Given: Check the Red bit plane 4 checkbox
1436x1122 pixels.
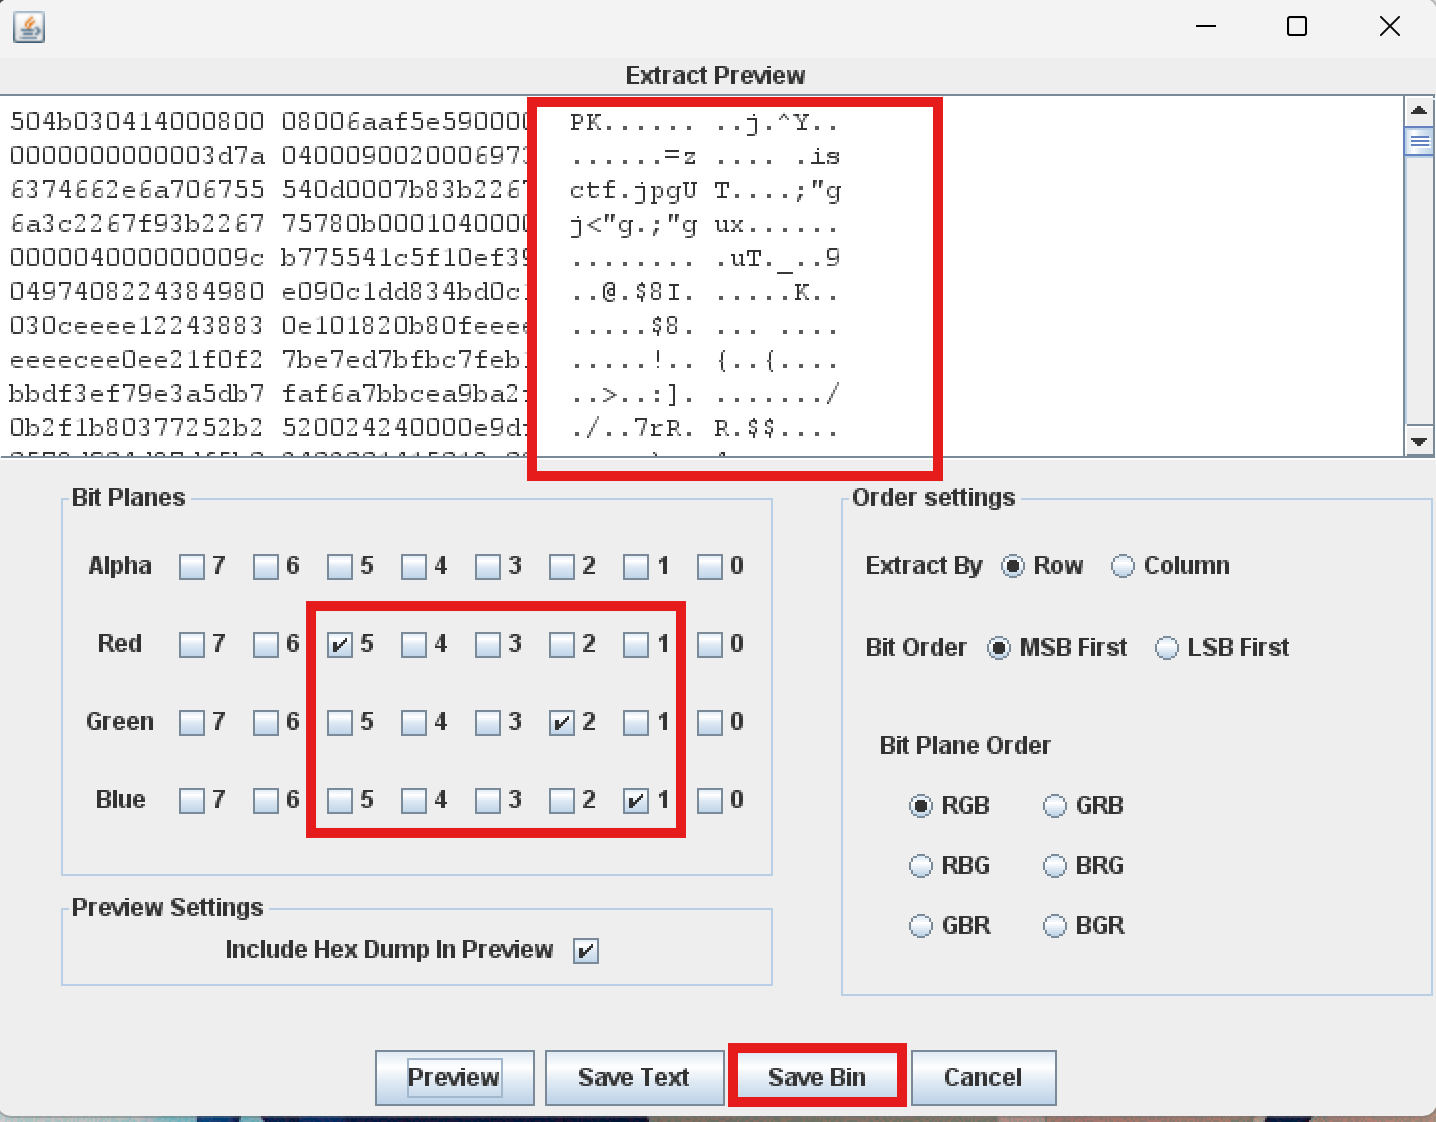Looking at the screenshot, I should pos(413,645).
